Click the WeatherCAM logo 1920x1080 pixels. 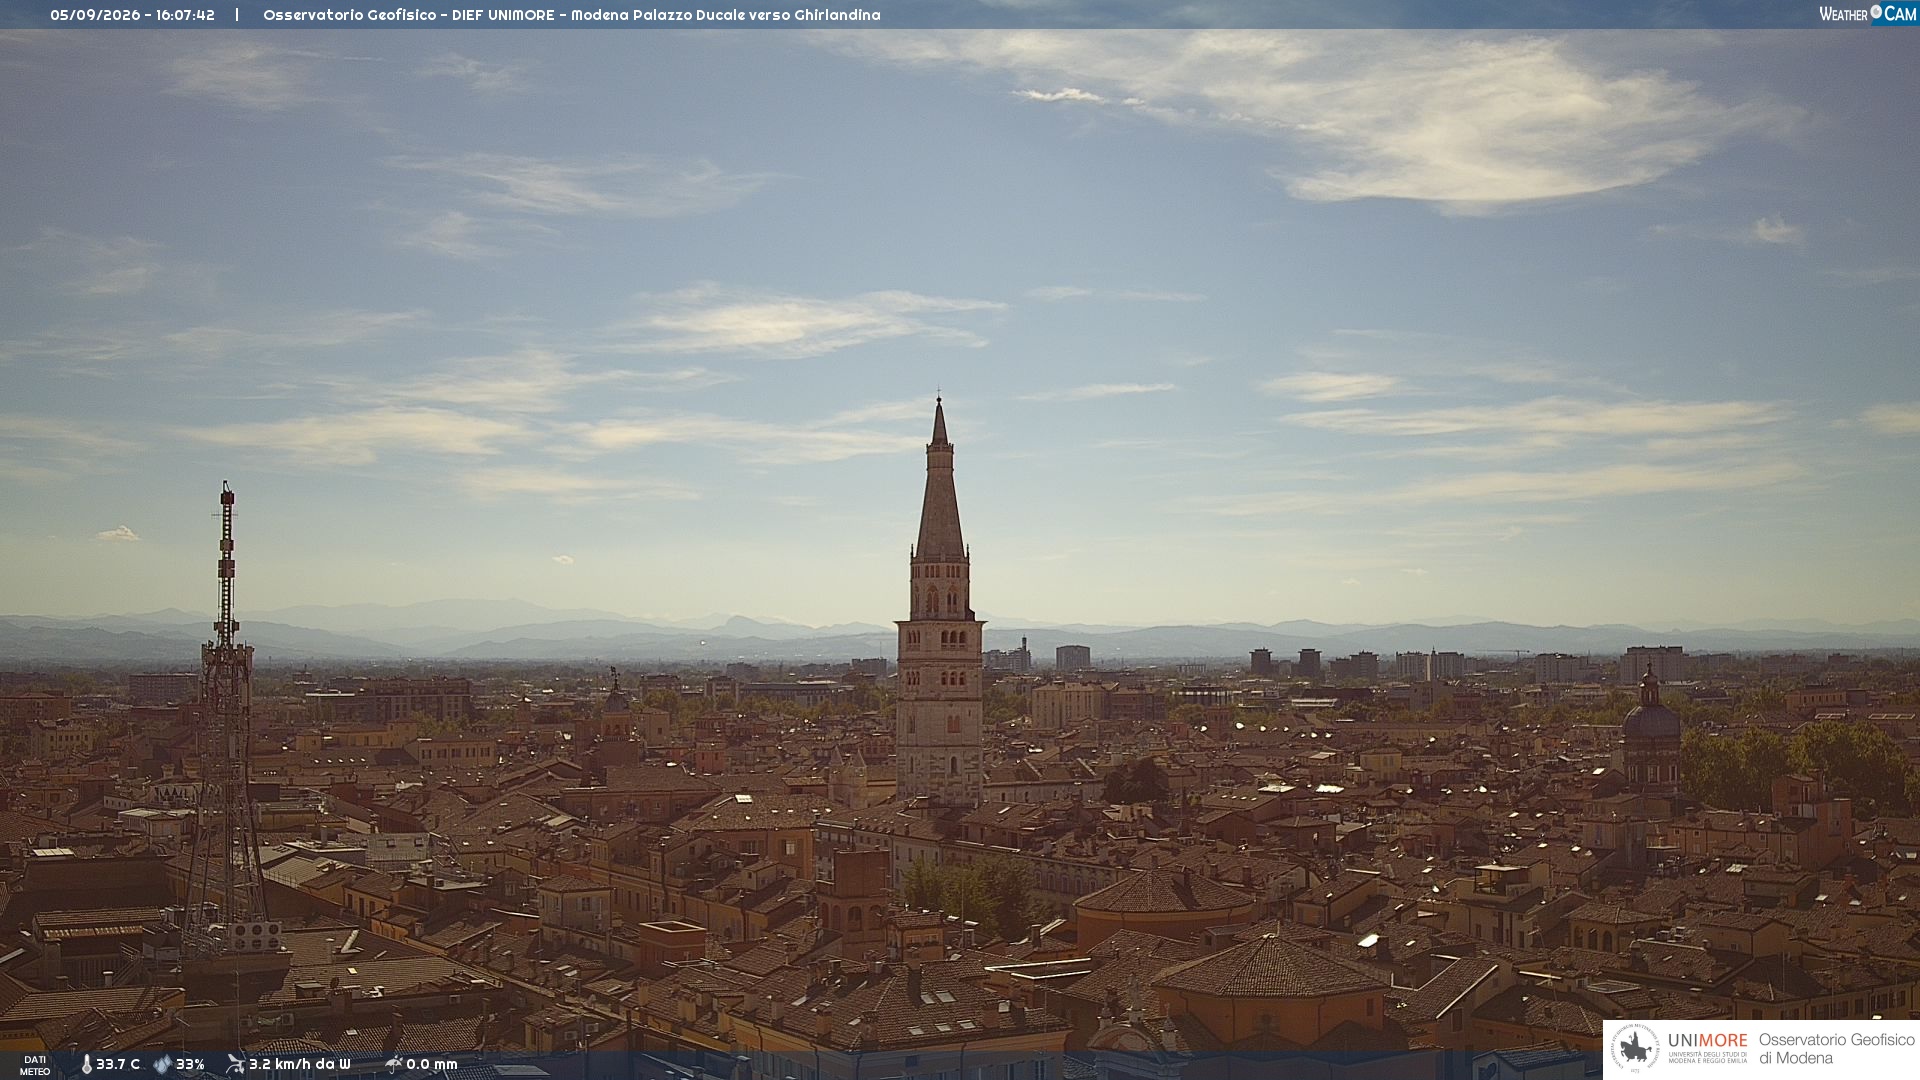(x=1867, y=14)
